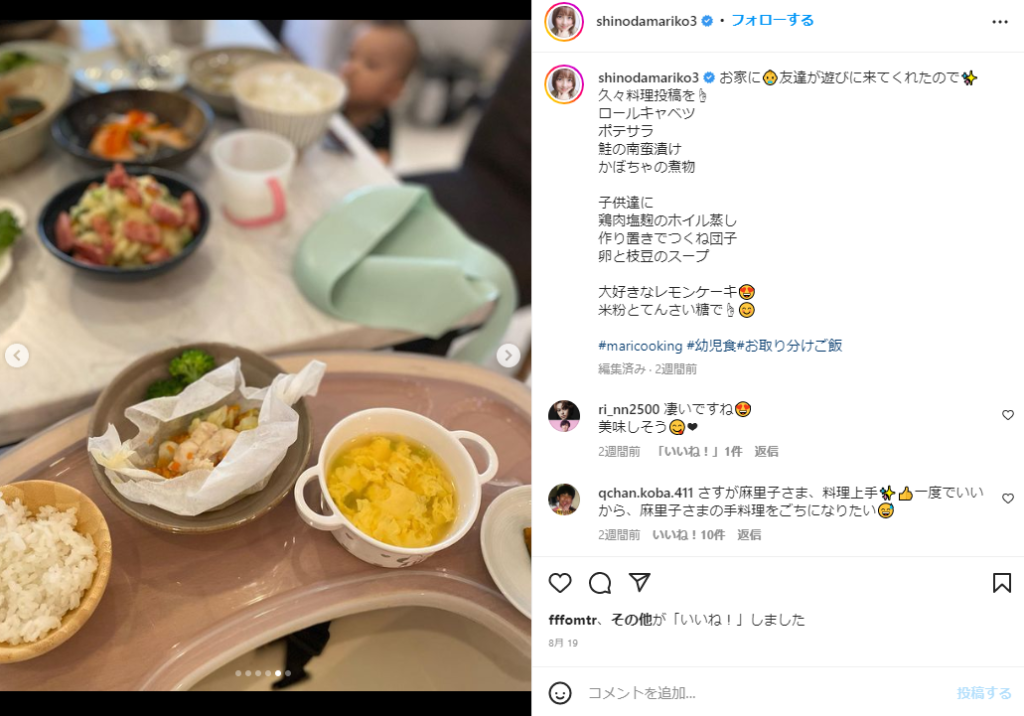Open the #幼児食 hashtag link

coord(711,345)
